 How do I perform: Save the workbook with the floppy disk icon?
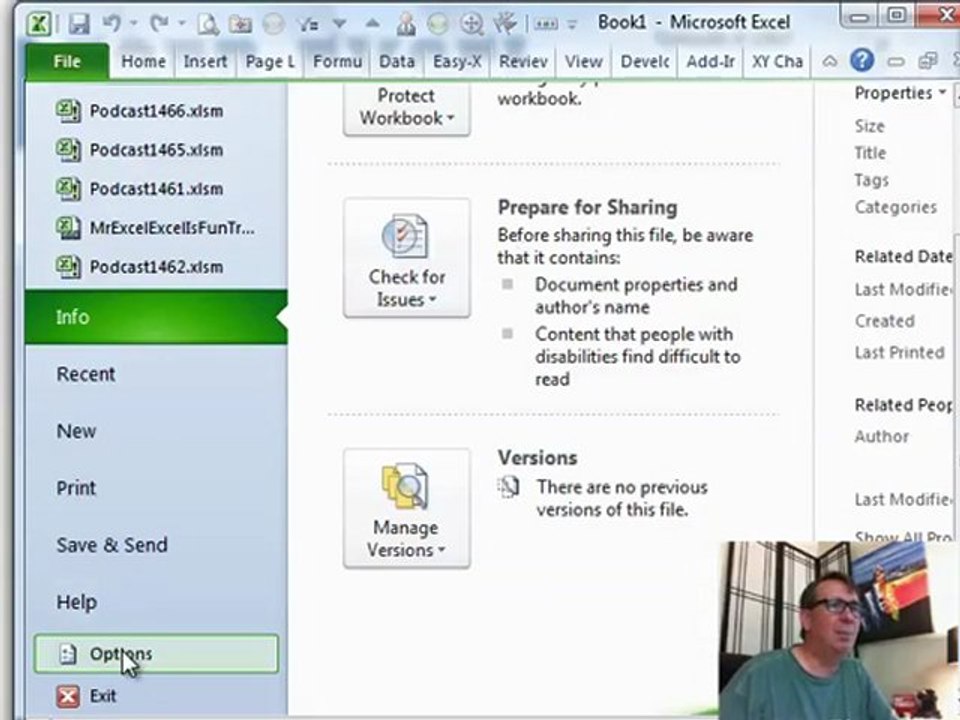tap(79, 24)
